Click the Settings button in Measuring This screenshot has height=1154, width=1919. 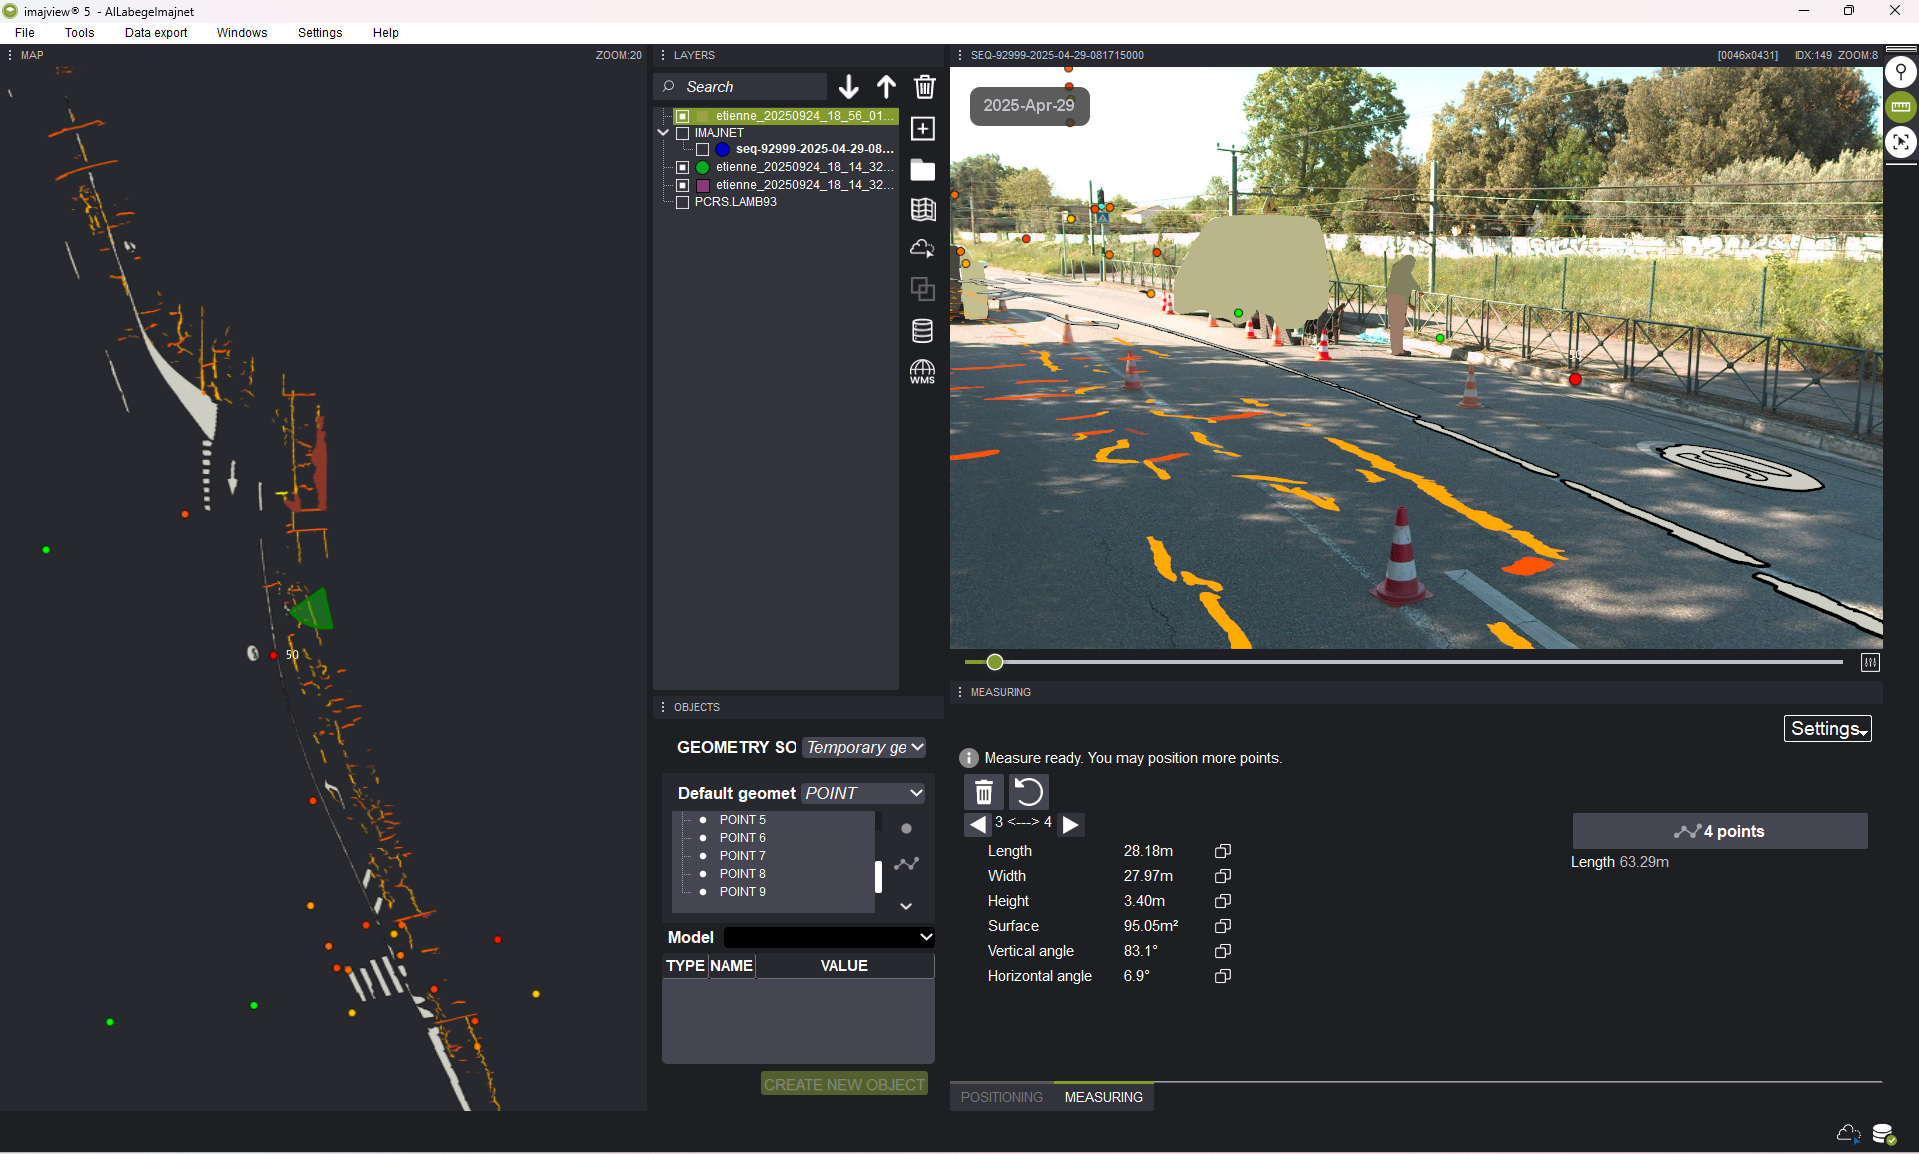[x=1827, y=729]
